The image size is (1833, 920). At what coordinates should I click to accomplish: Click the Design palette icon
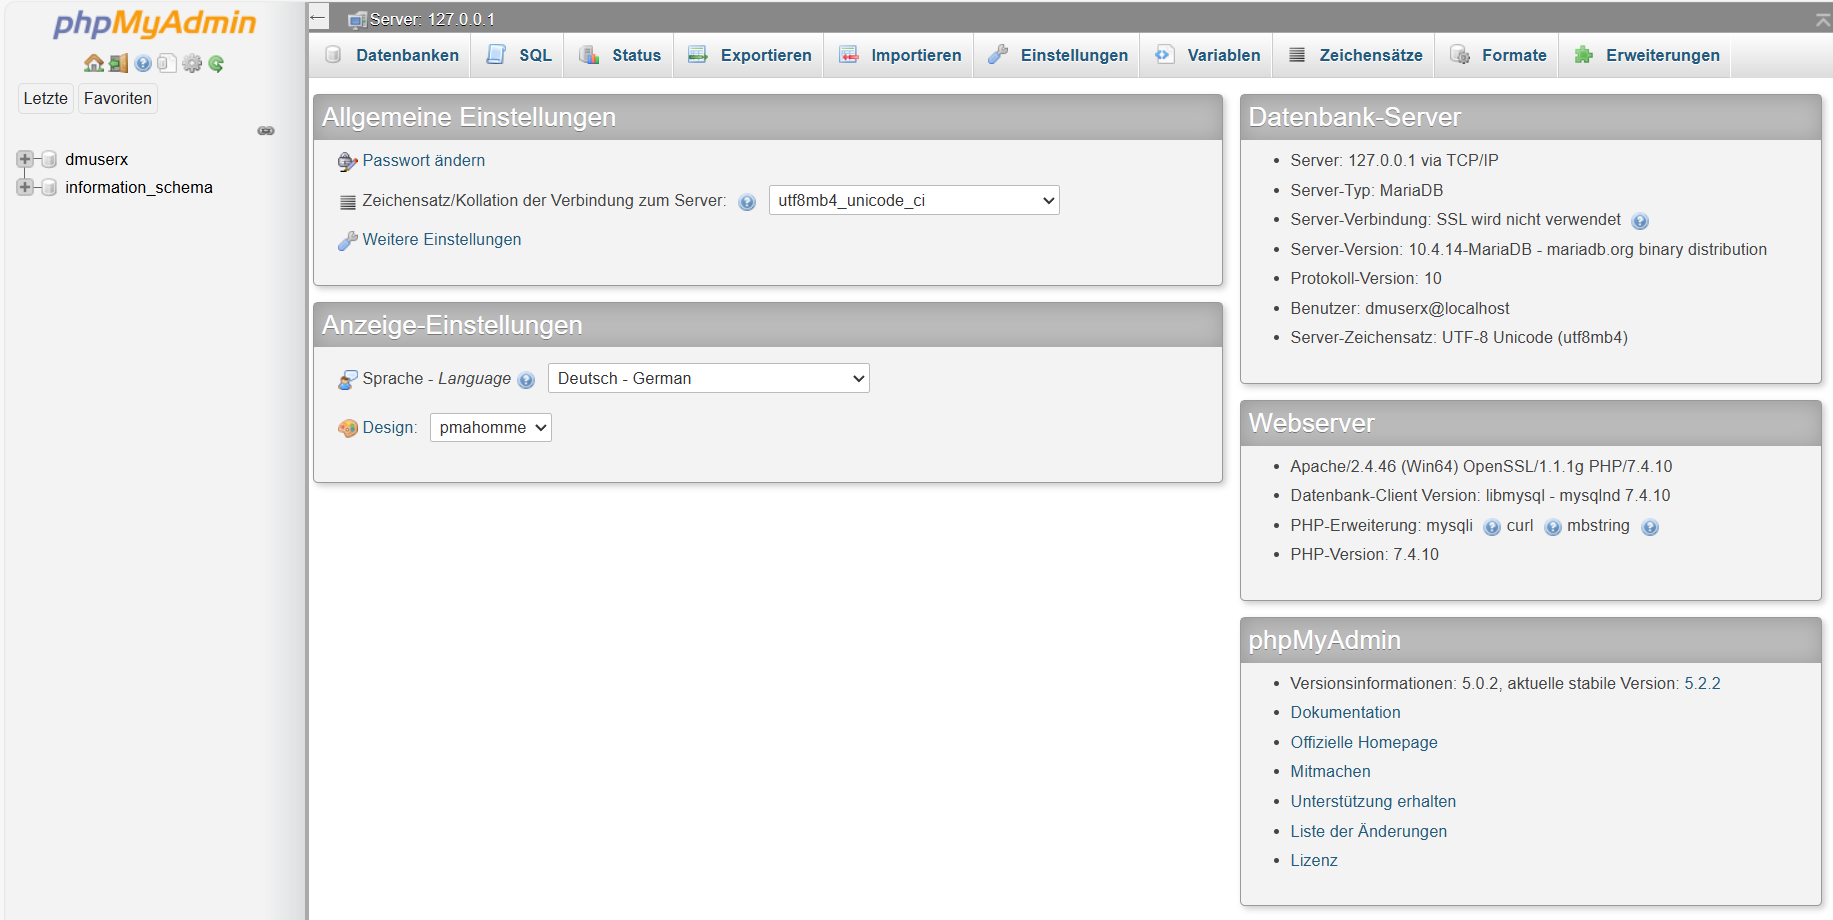point(347,428)
